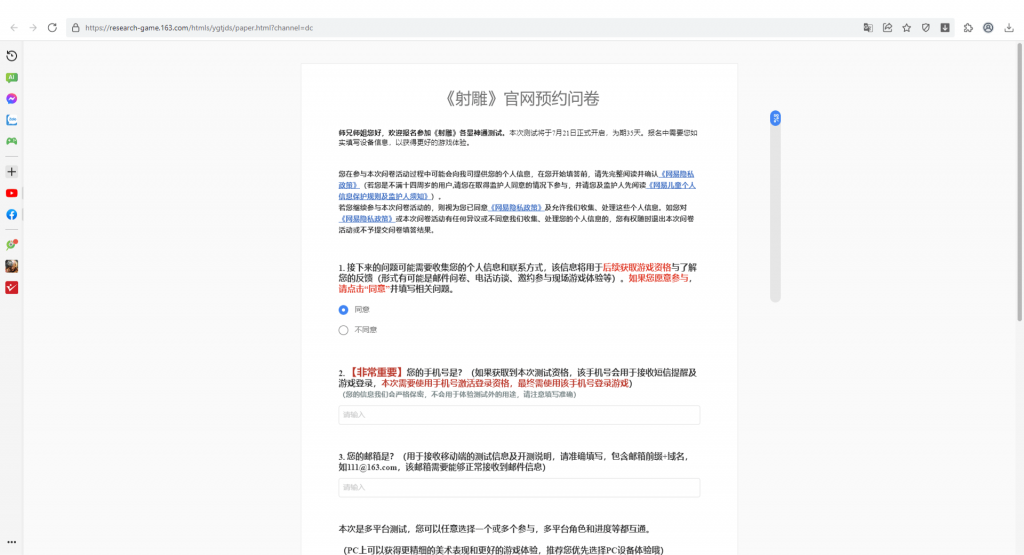Click the red text 后续获取游戏资格

637,267
